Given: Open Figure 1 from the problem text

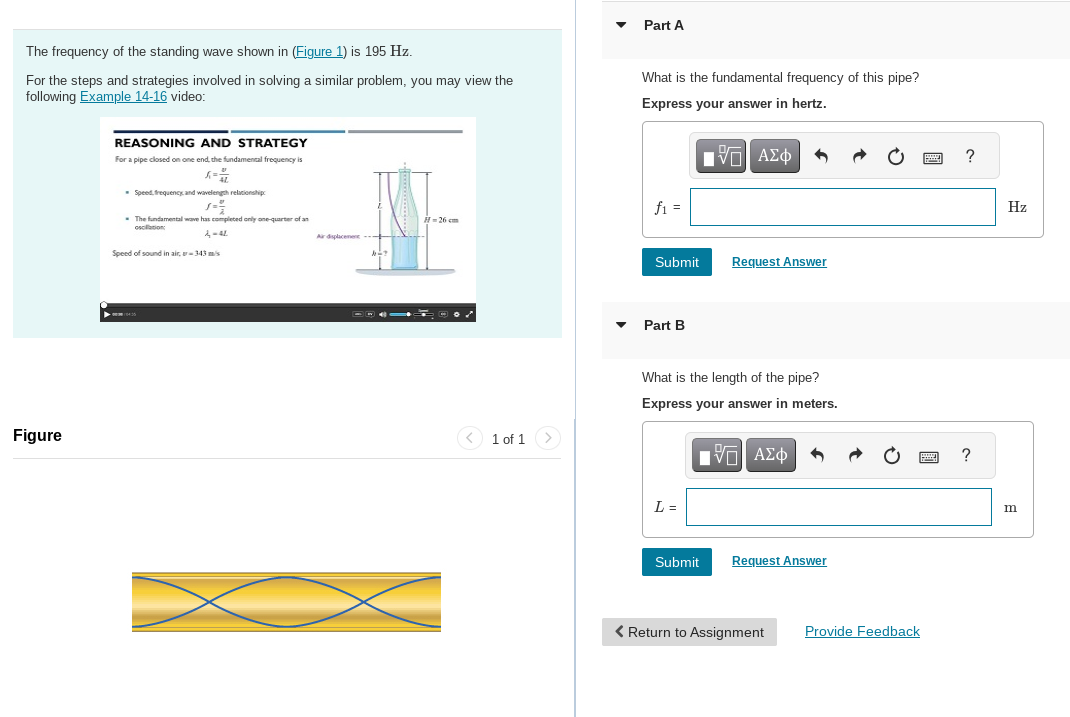Looking at the screenshot, I should 318,51.
